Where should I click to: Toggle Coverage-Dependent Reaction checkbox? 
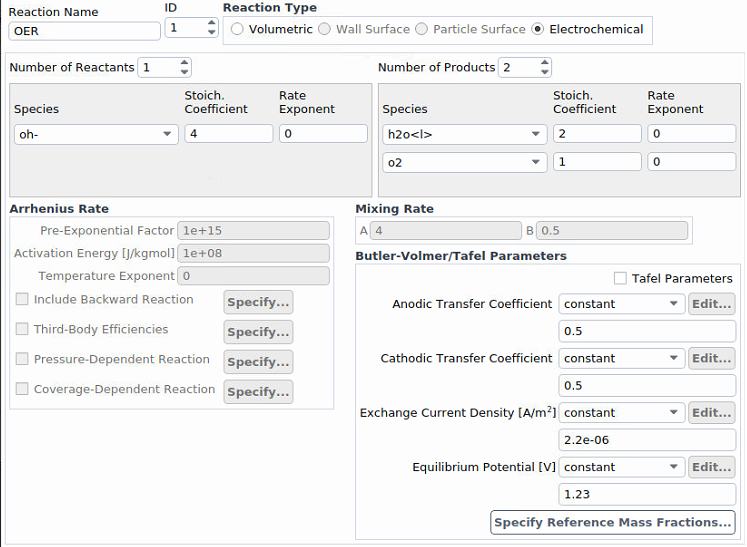(x=22, y=389)
